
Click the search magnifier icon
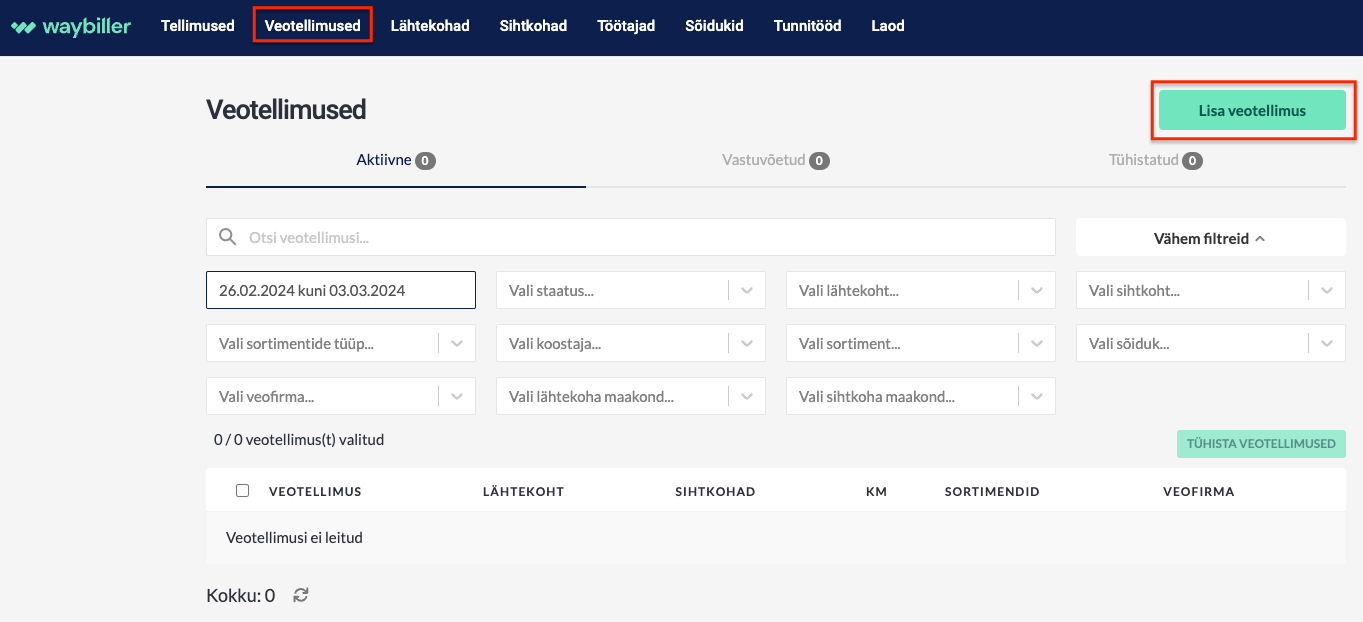coord(228,237)
